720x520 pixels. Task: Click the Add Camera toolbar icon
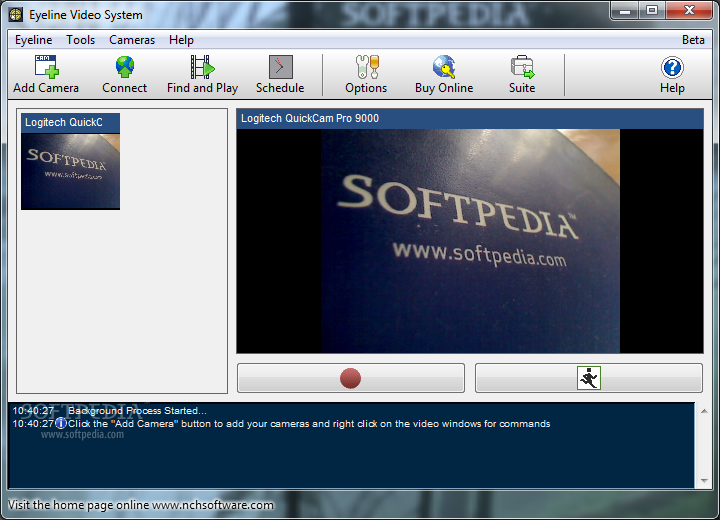click(46, 67)
